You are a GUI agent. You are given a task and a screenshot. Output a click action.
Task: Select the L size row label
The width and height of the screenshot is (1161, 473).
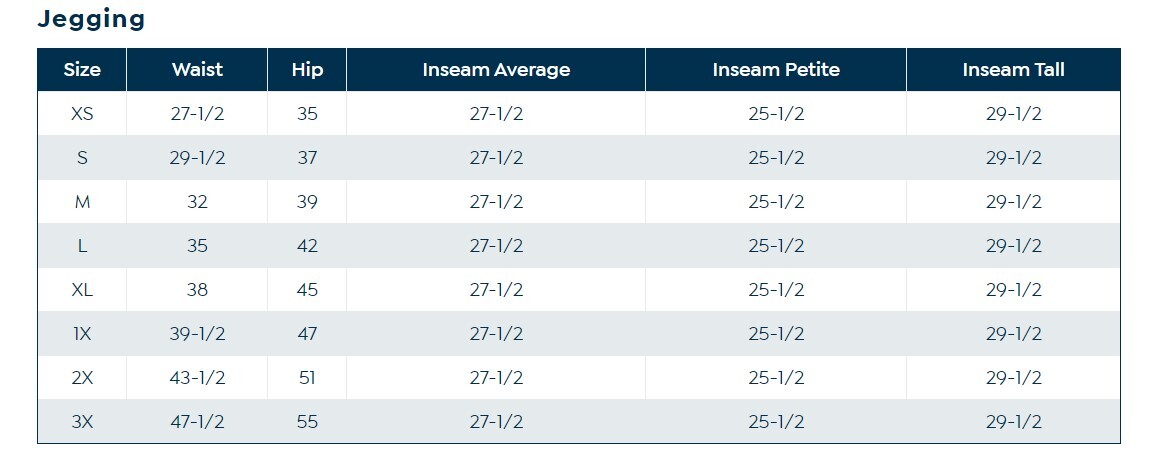(x=82, y=246)
